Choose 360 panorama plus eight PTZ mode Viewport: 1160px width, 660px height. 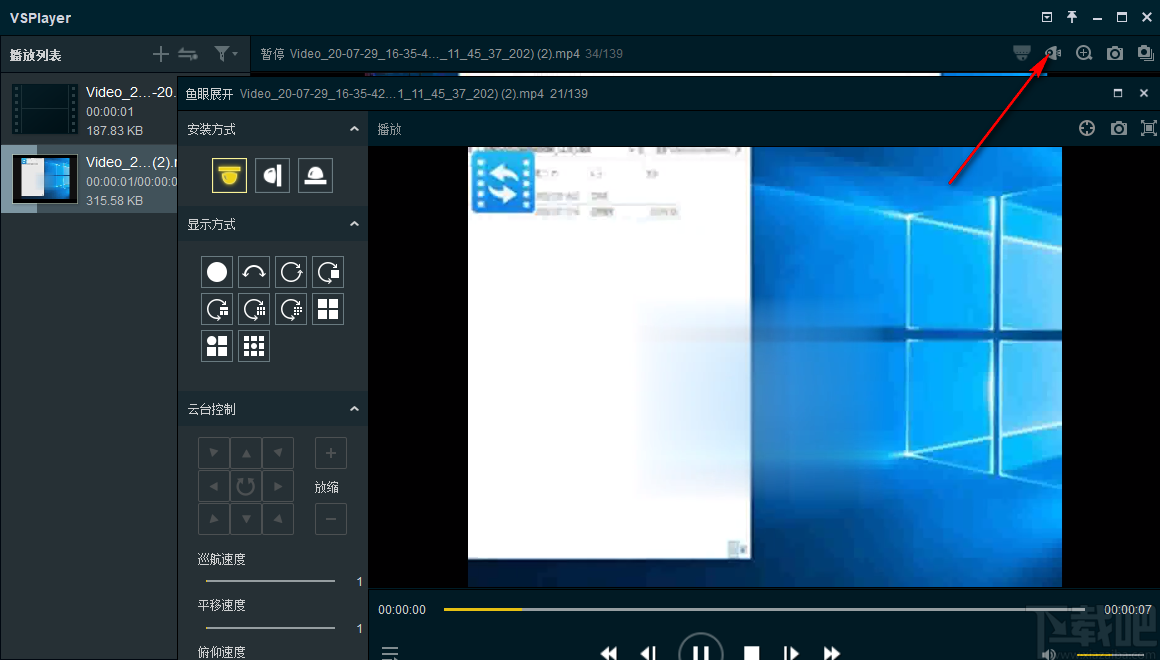point(291,309)
